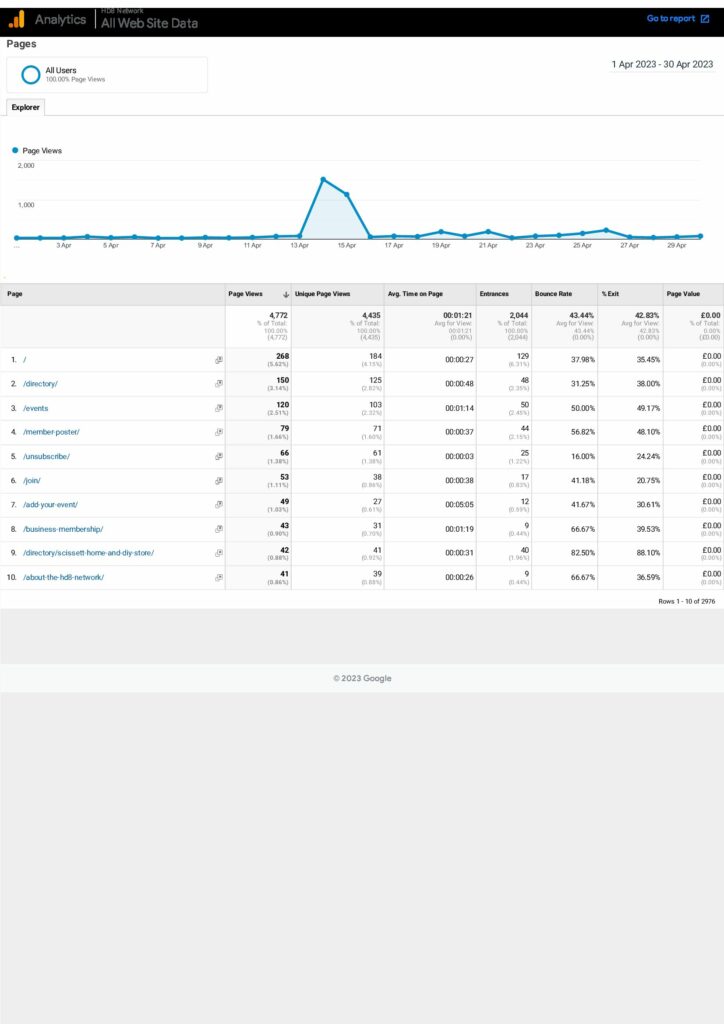Click the Avg. Time on Page column header
724x1024 pixels.
[x=414, y=294]
